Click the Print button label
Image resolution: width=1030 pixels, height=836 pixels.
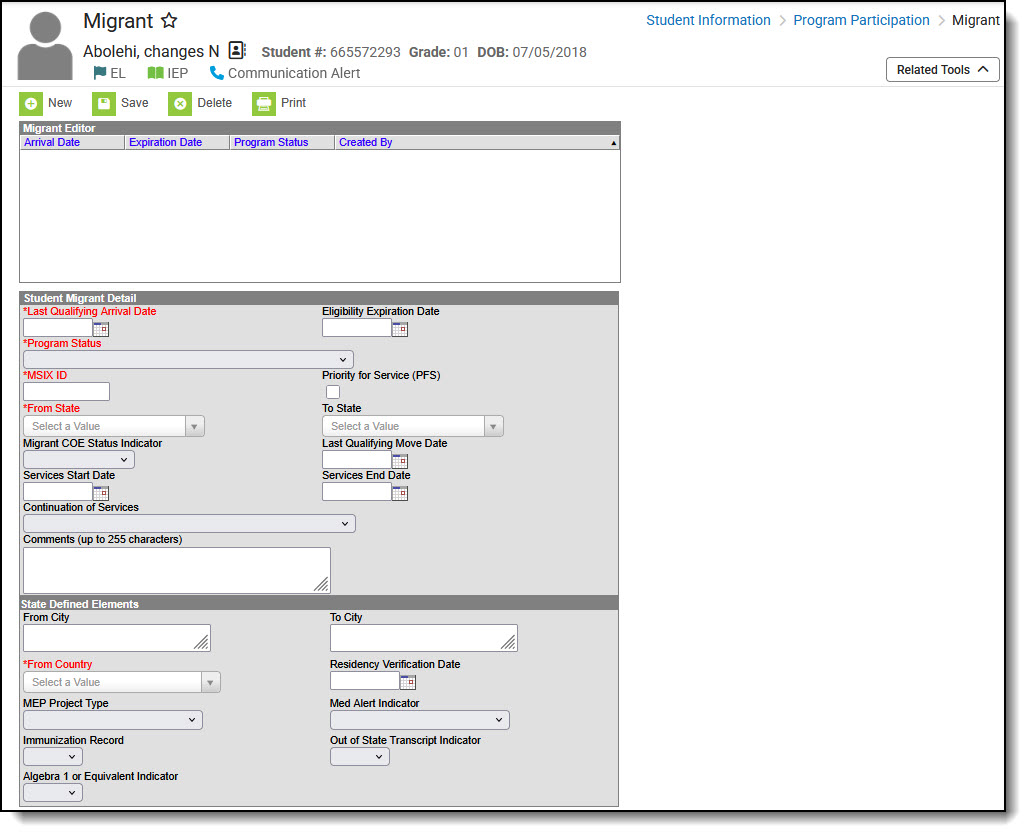point(294,103)
